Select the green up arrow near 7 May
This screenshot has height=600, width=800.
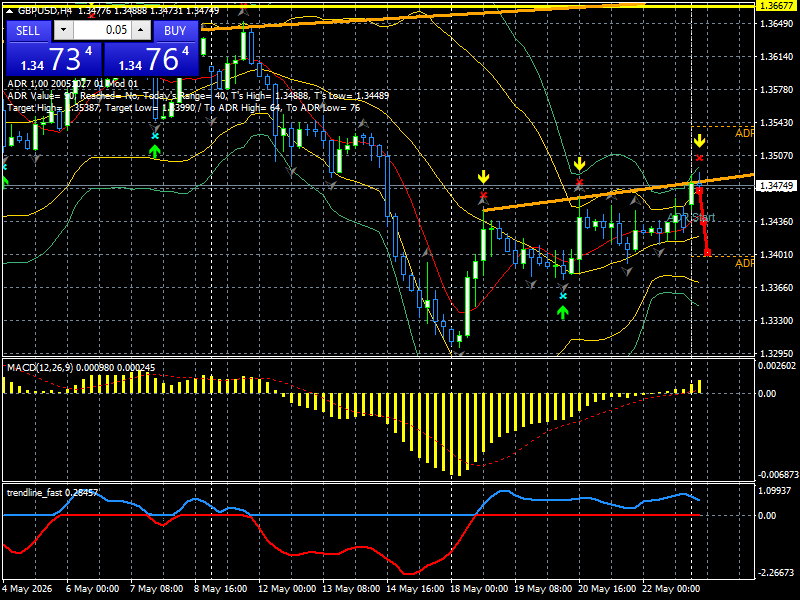click(x=155, y=151)
